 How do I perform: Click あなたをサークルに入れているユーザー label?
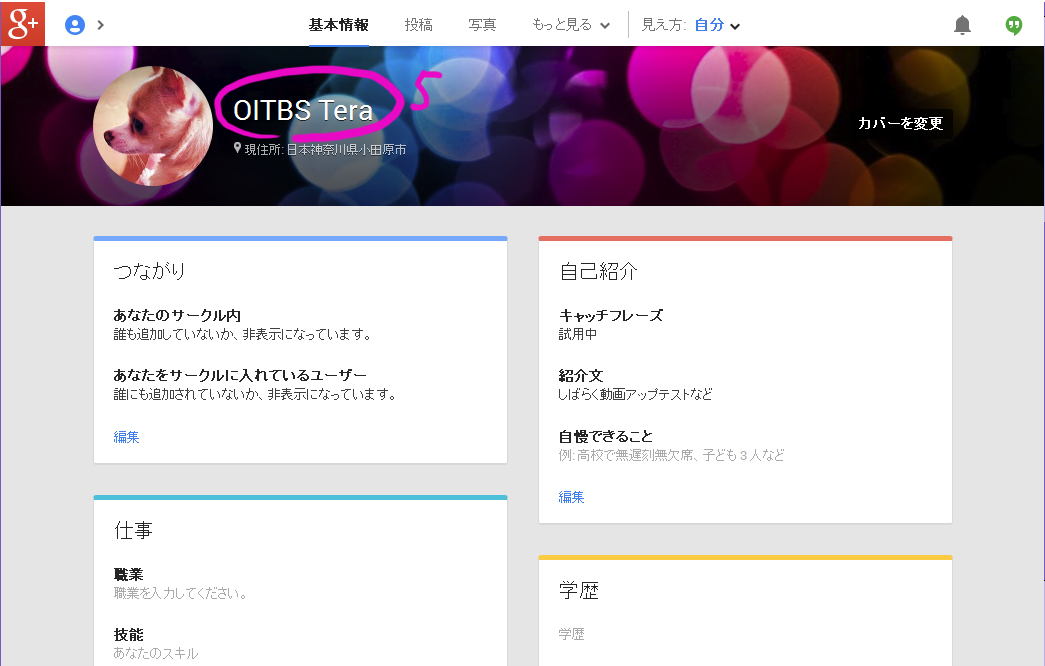(240, 375)
